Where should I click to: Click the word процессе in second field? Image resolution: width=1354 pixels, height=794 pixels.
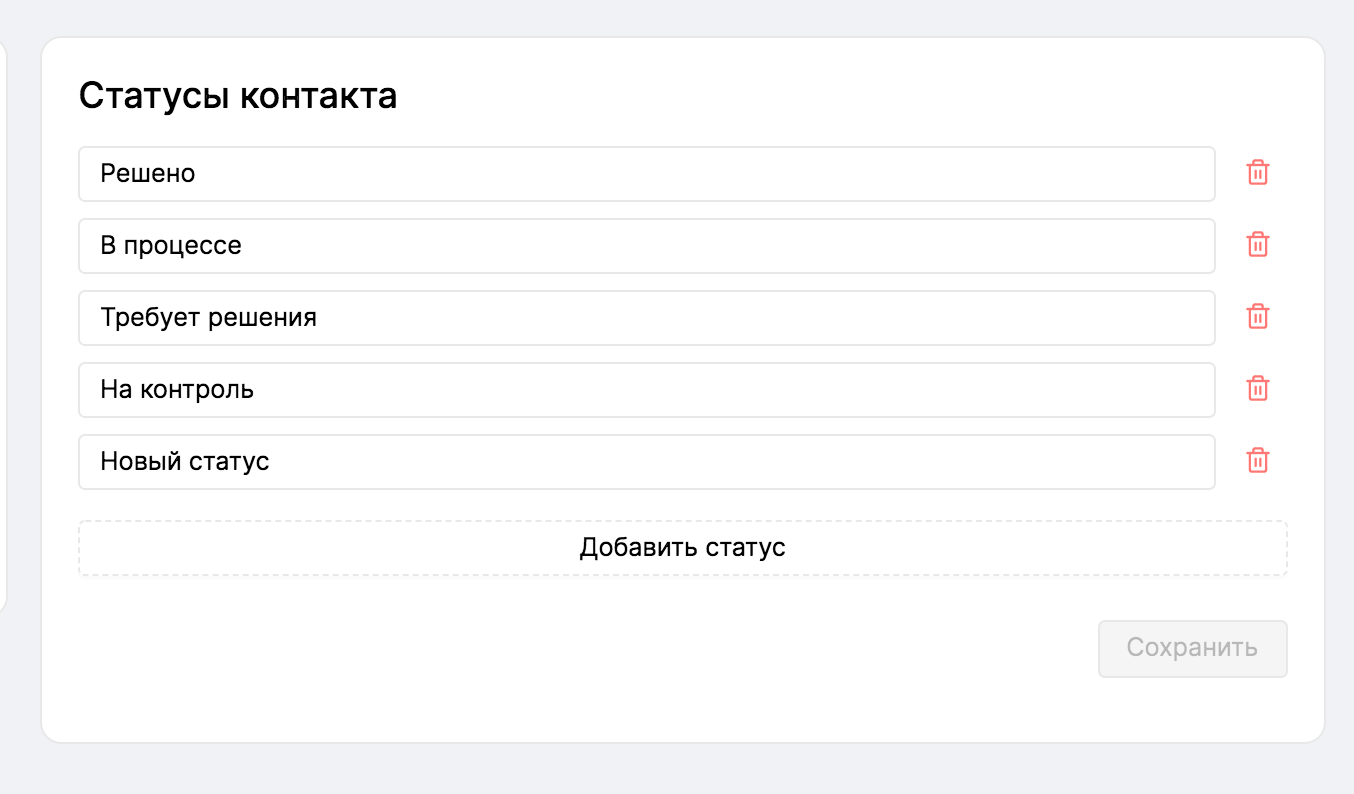coord(183,246)
